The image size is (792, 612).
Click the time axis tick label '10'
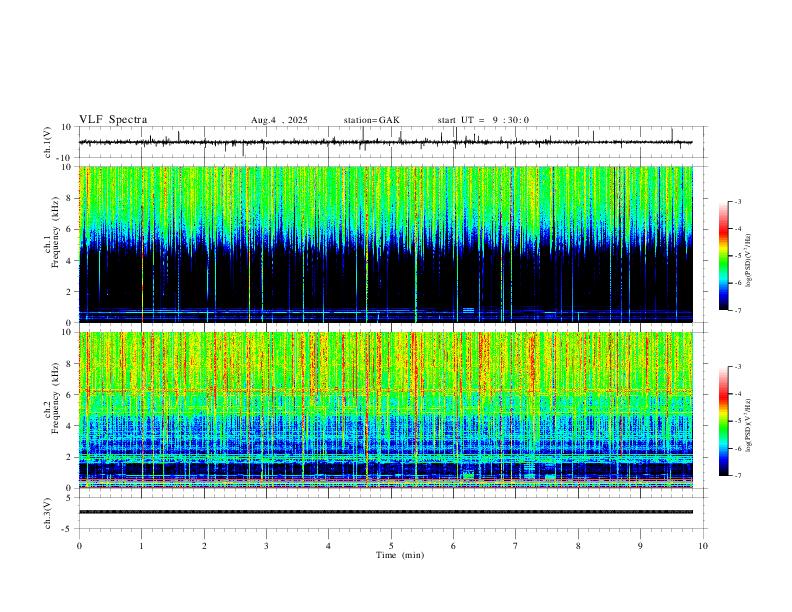[x=703, y=546]
